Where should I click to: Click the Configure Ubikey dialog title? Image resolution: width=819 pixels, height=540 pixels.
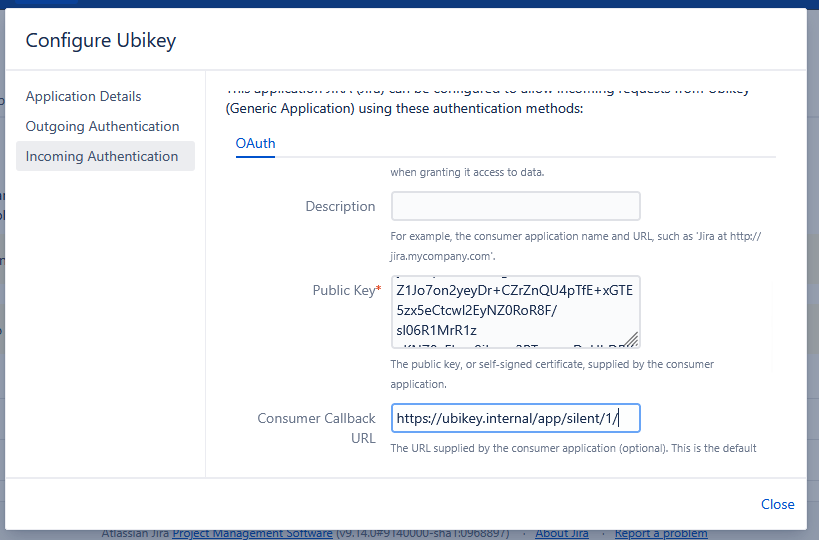(101, 40)
